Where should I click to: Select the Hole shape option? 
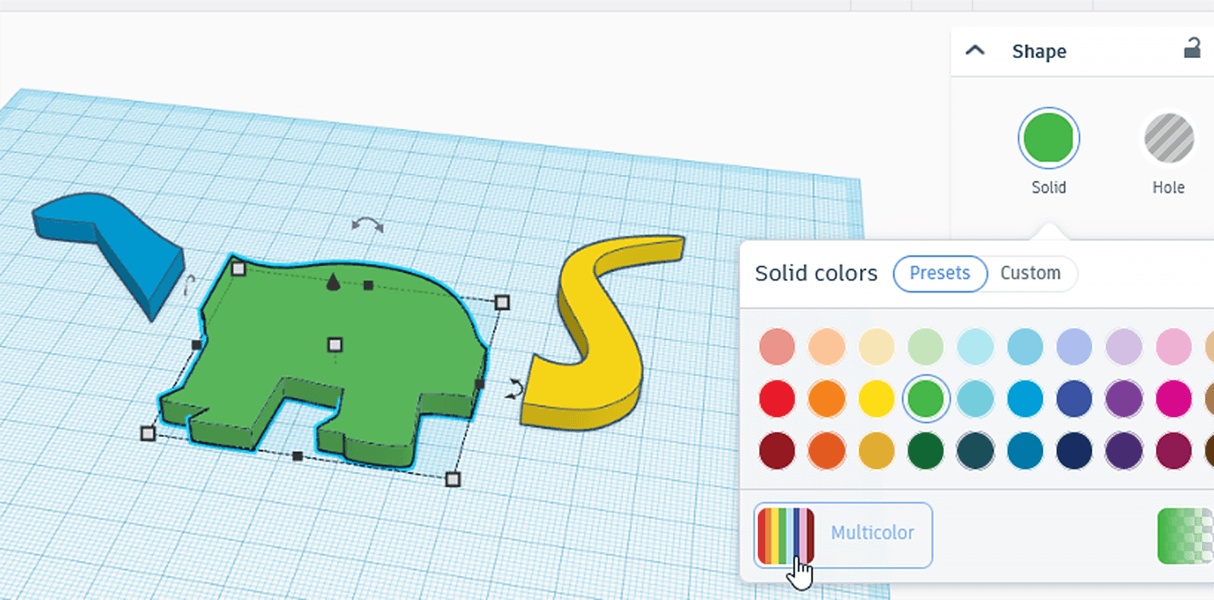[x=1168, y=139]
